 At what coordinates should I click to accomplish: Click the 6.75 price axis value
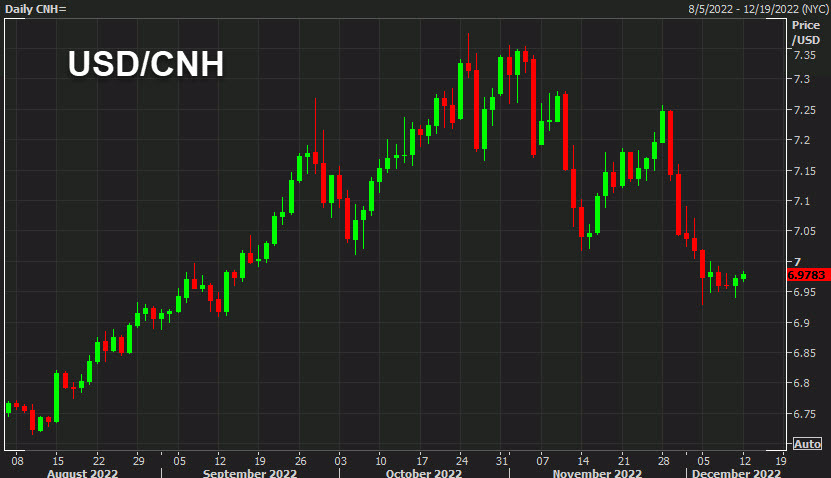coord(805,414)
